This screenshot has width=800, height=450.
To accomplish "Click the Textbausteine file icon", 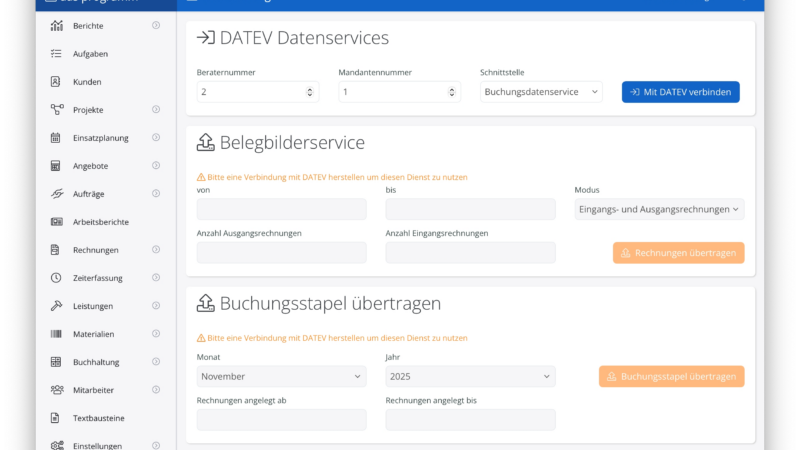I will pyautogui.click(x=55, y=418).
